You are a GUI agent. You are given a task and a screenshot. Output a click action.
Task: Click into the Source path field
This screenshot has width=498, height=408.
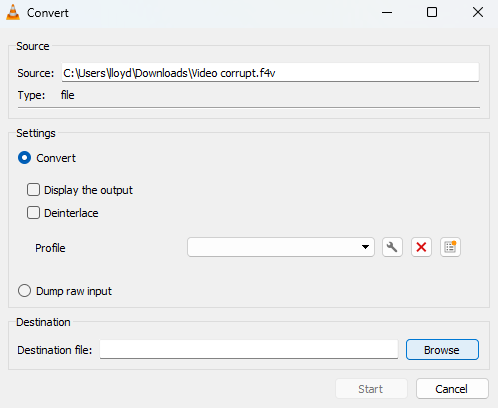click(x=270, y=72)
